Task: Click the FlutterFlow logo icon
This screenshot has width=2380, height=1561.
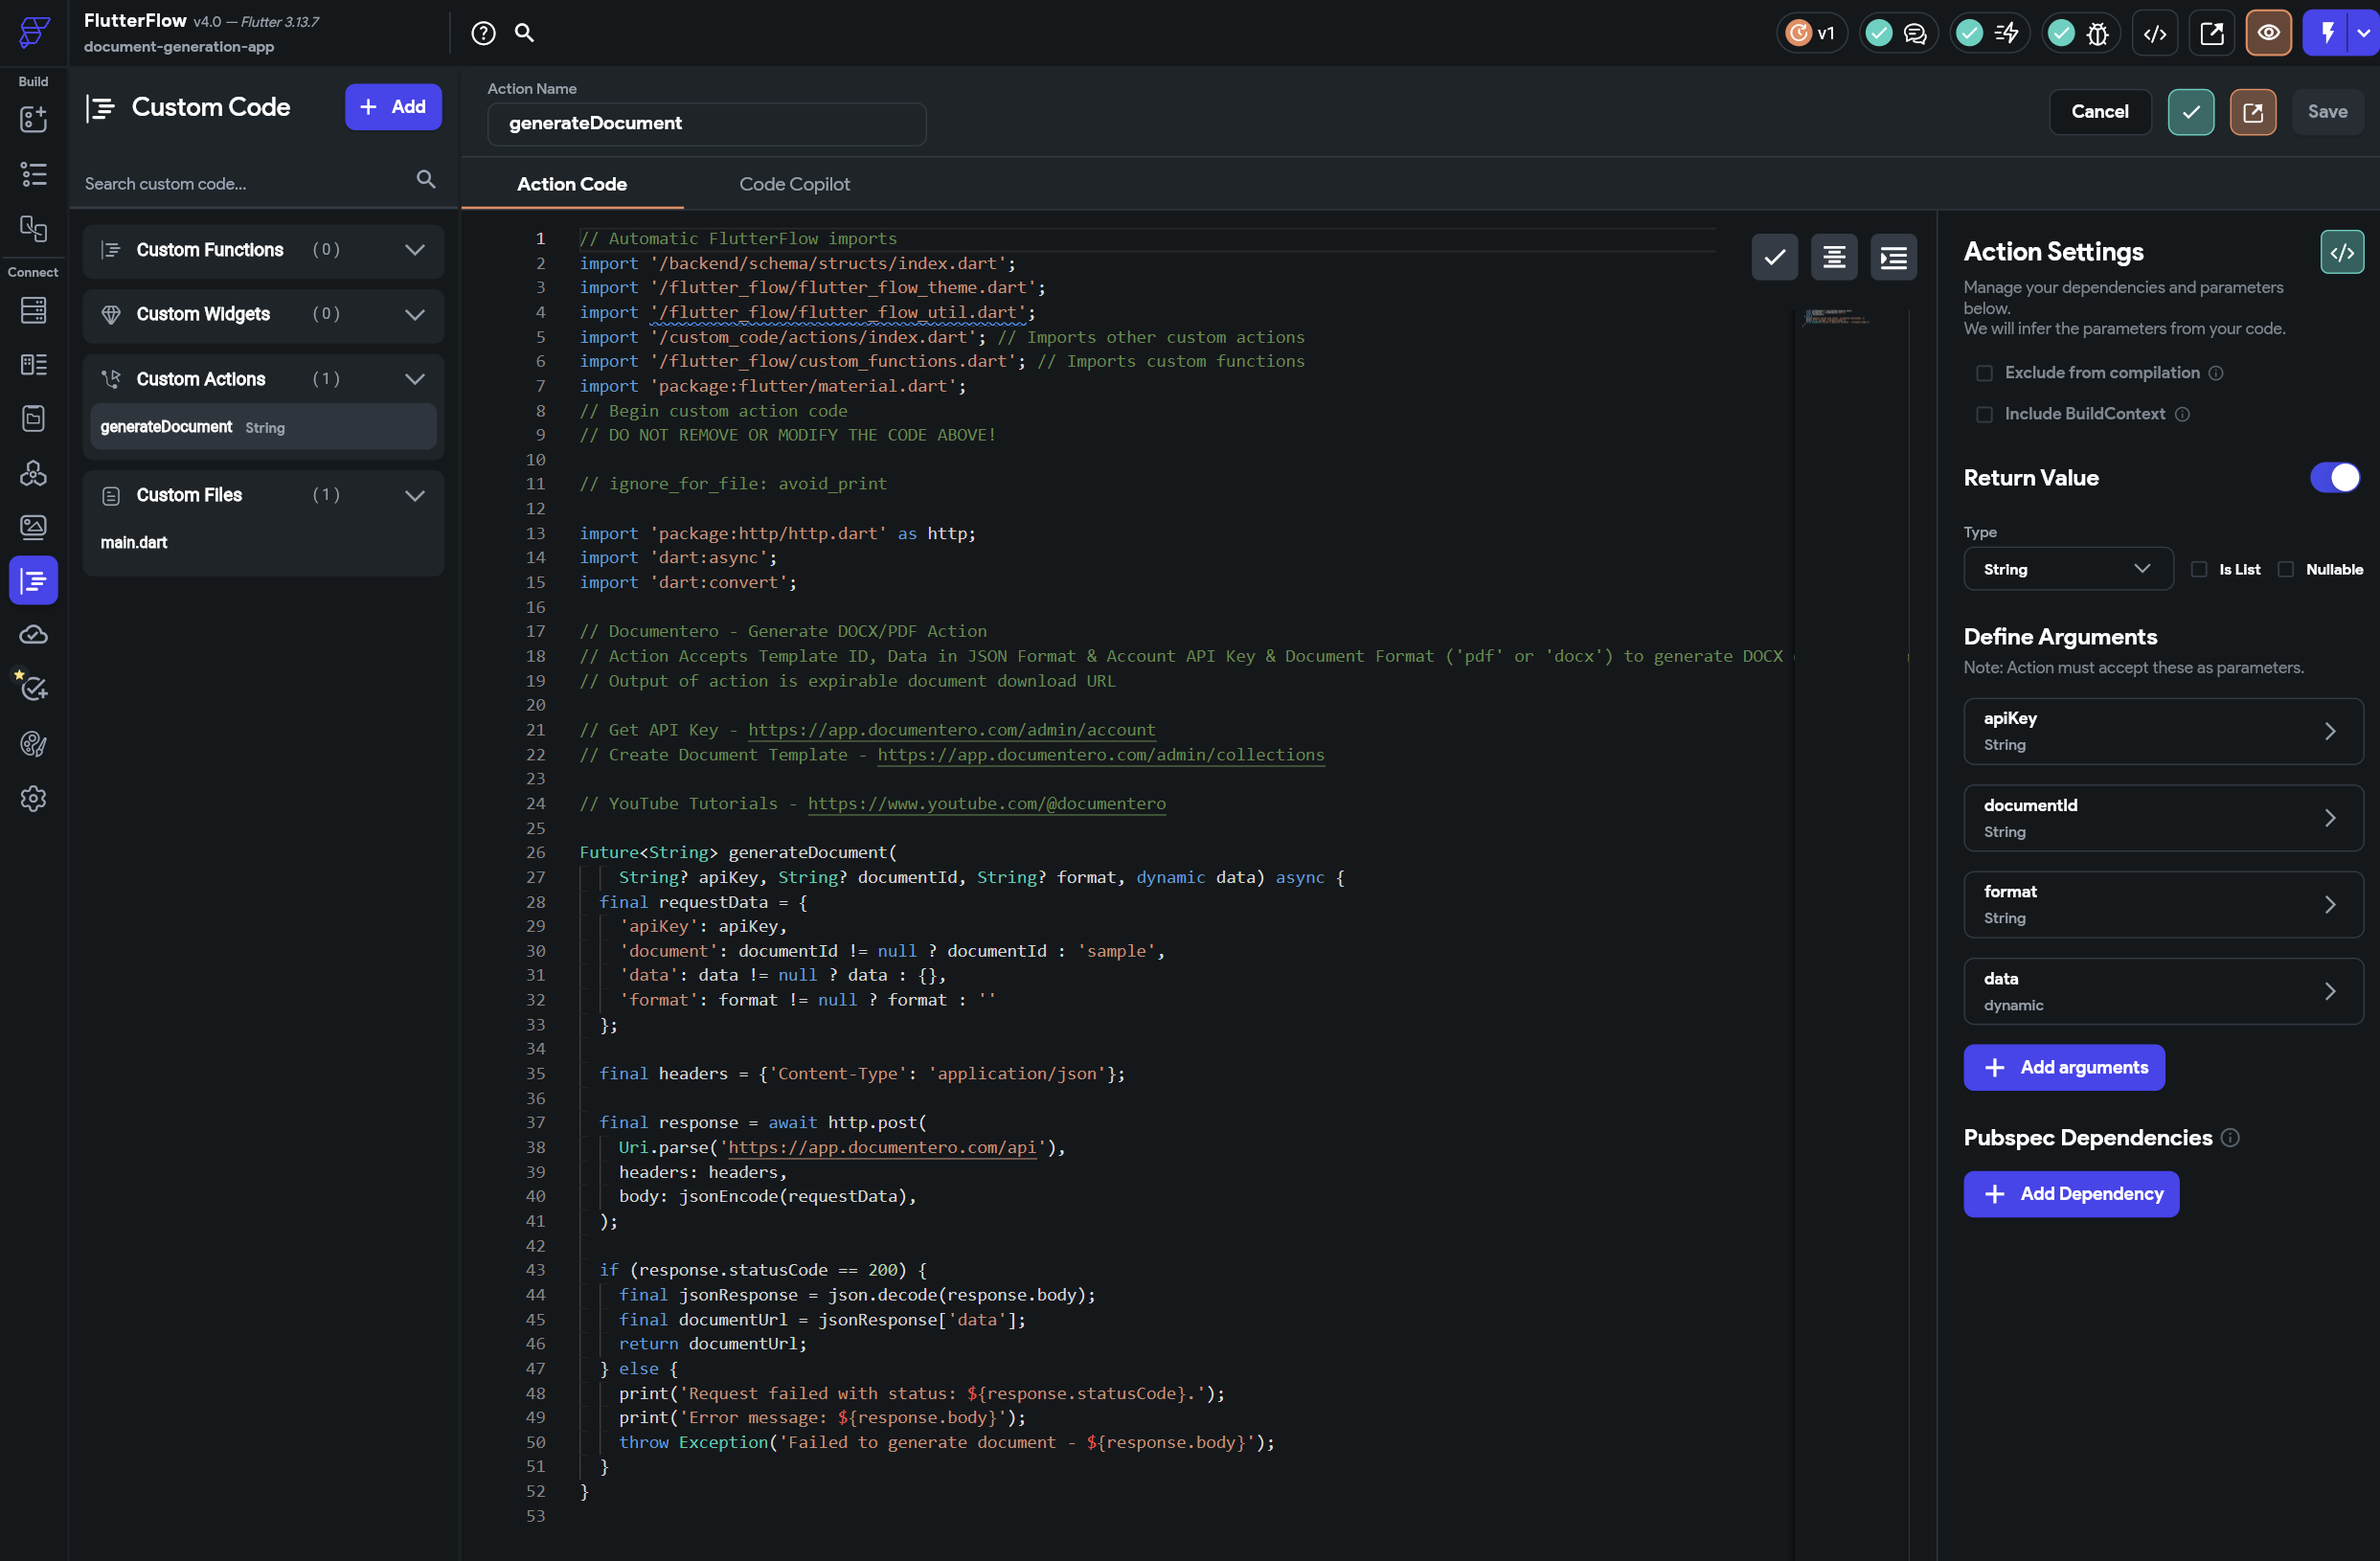Action: pos(33,32)
